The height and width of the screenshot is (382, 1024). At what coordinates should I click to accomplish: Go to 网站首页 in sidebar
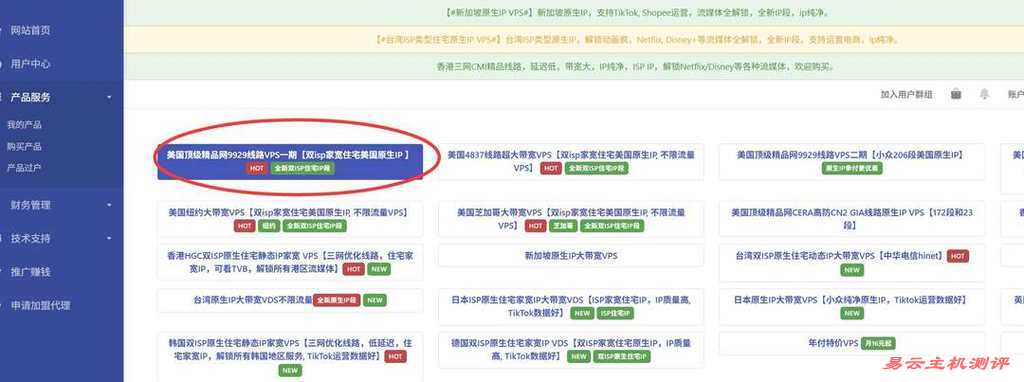coord(30,30)
